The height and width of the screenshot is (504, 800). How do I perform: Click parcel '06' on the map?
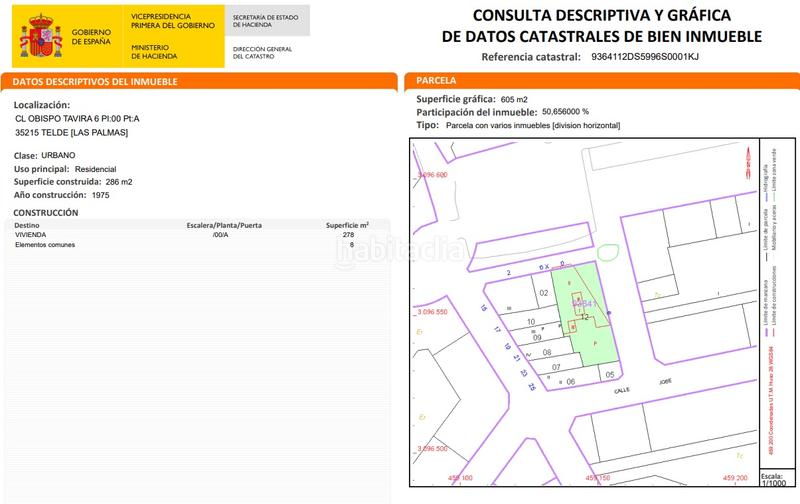coord(570,381)
